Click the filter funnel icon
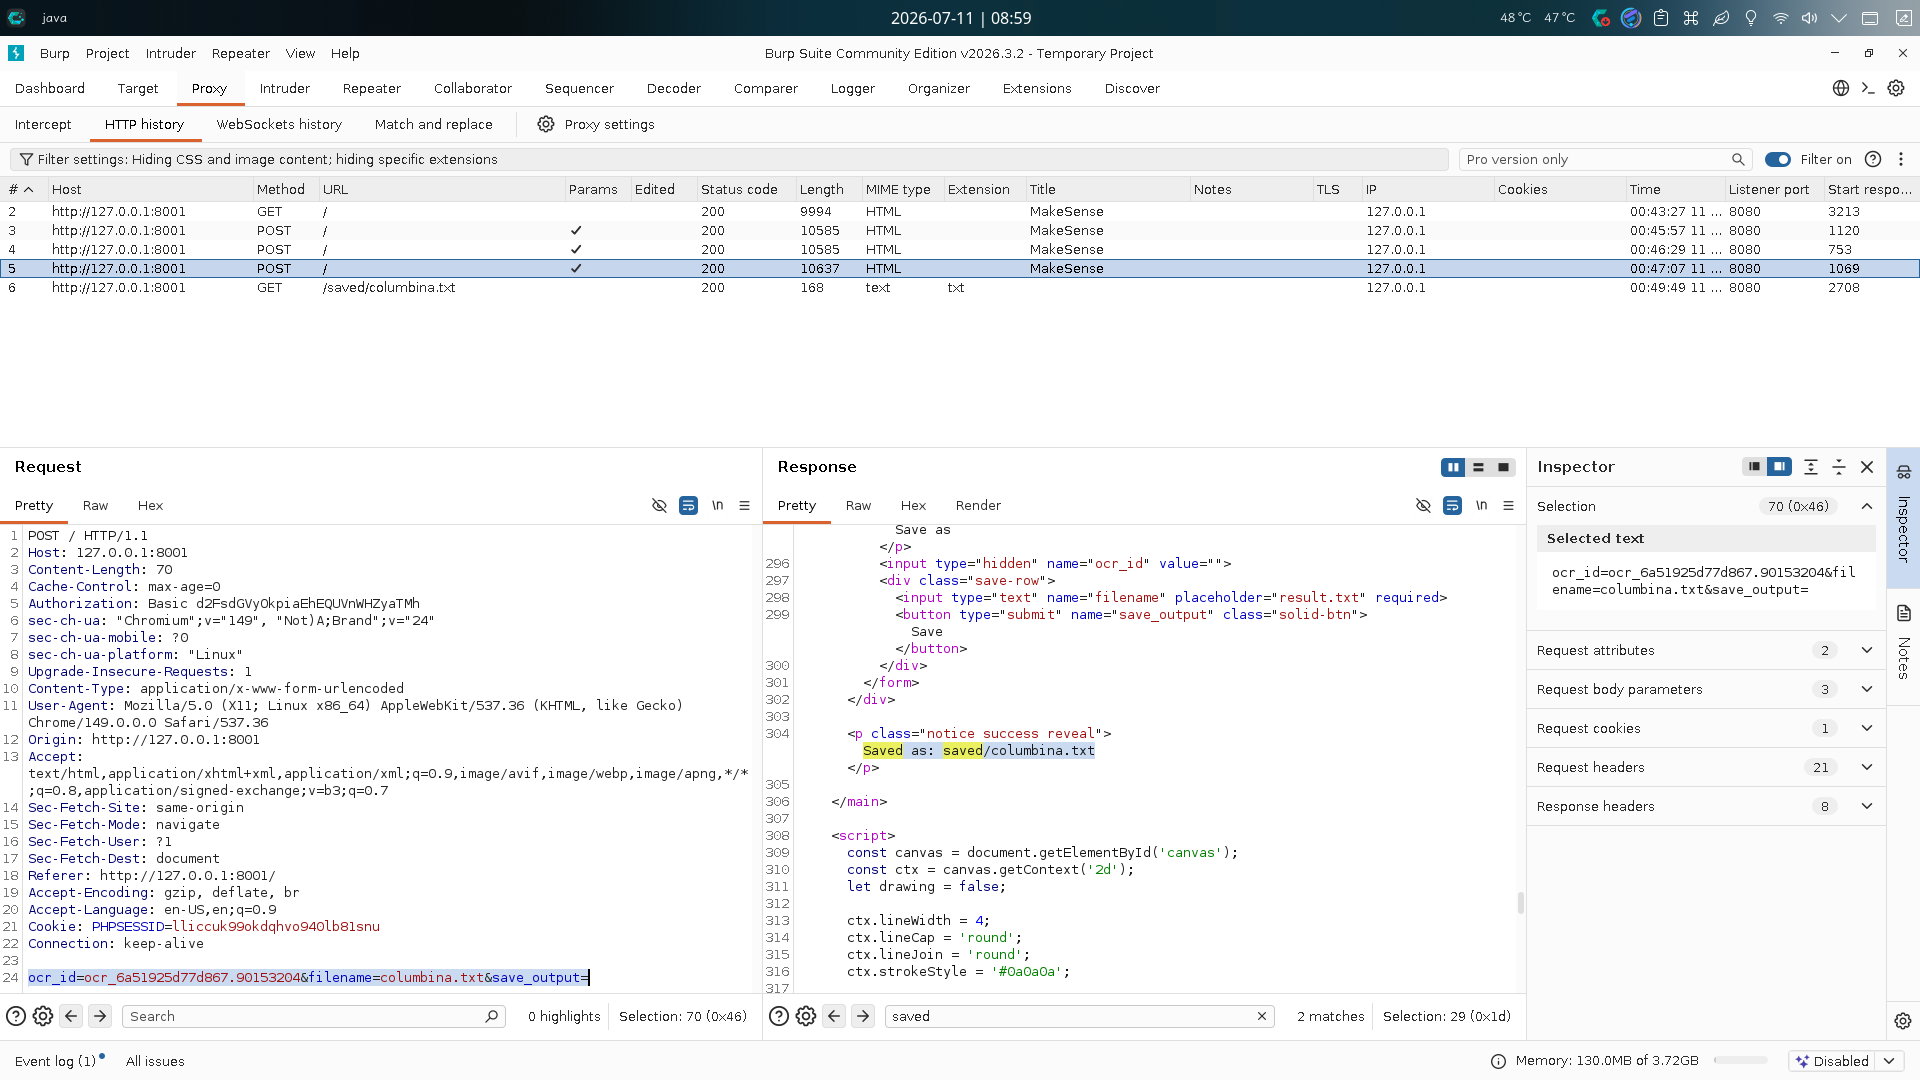The height and width of the screenshot is (1080, 1920). pos(27,159)
